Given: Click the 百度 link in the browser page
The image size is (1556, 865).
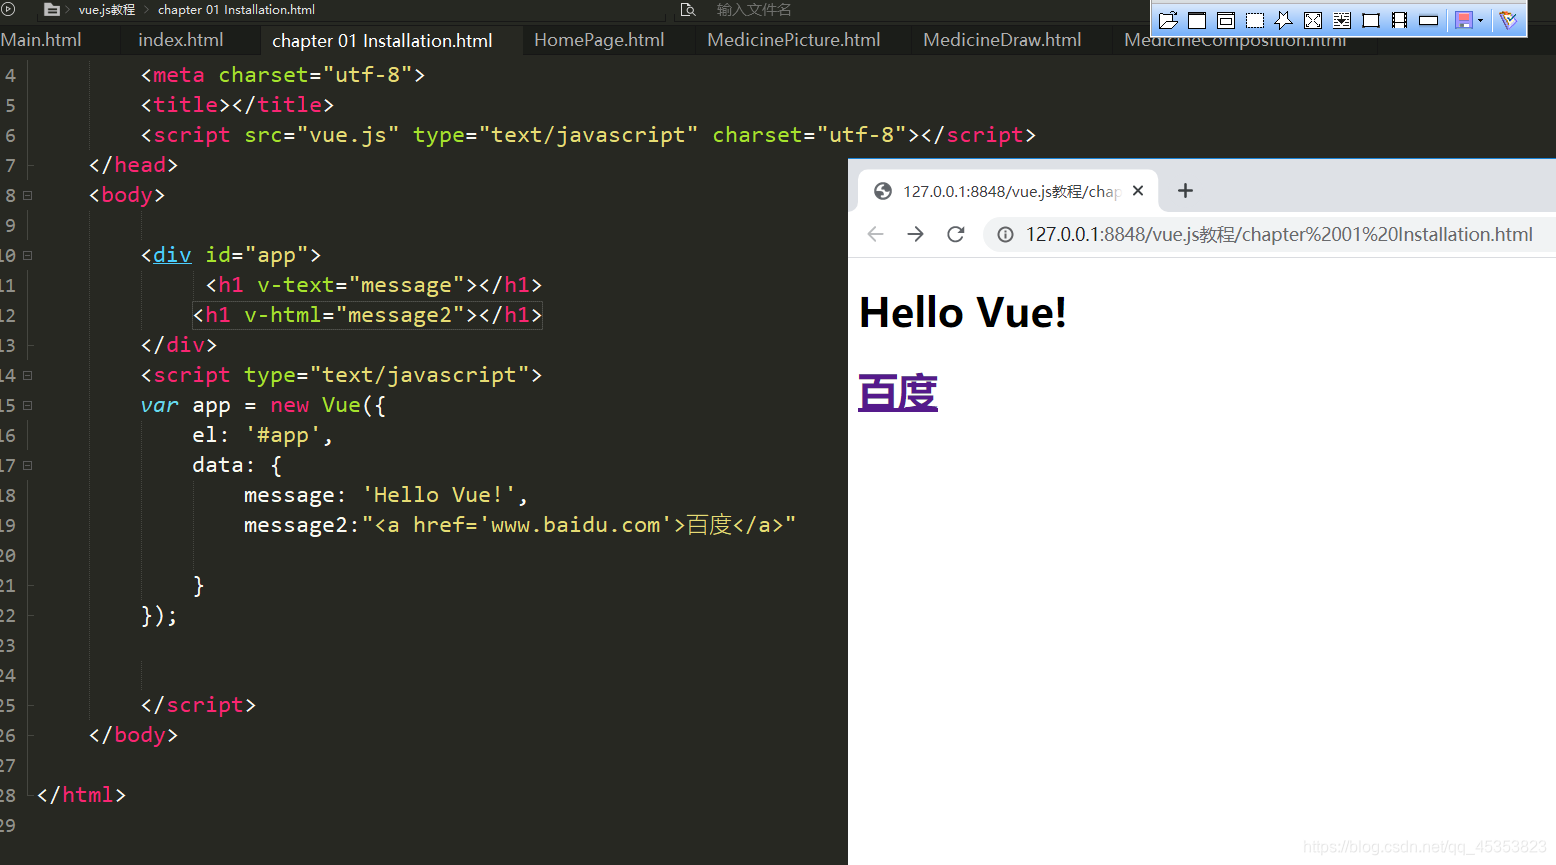Looking at the screenshot, I should pos(898,392).
